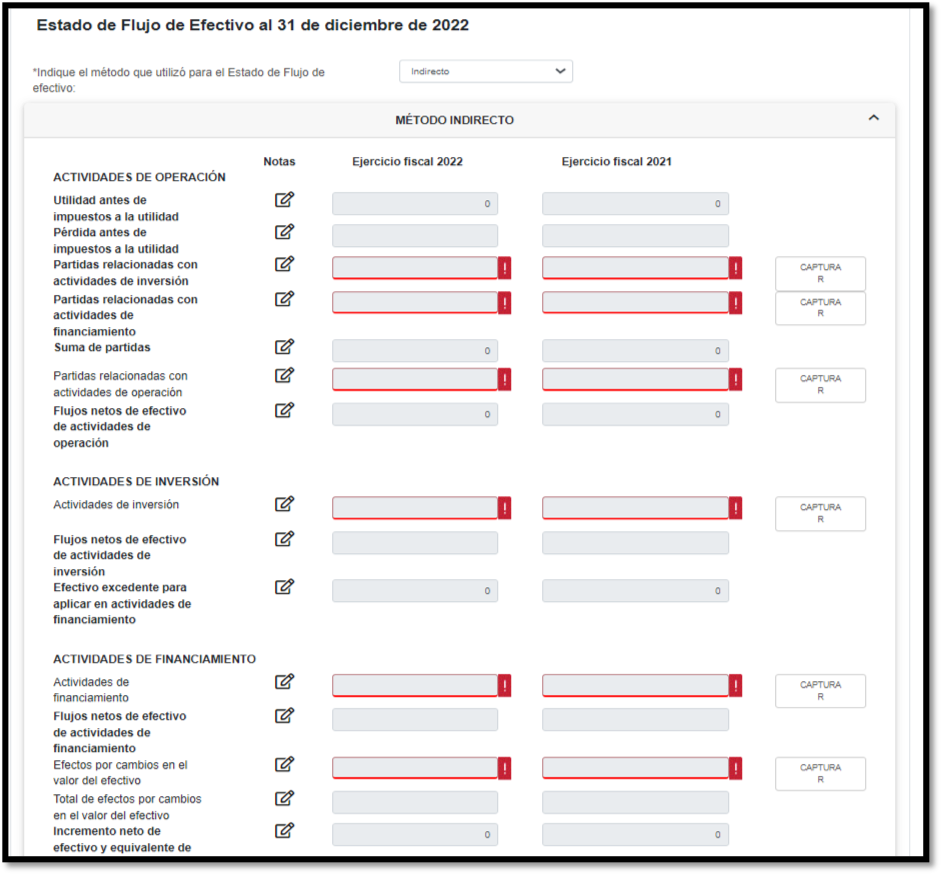
Task: Edit notes for Efectivo excedente para aplicar
Action: [x=285, y=587]
